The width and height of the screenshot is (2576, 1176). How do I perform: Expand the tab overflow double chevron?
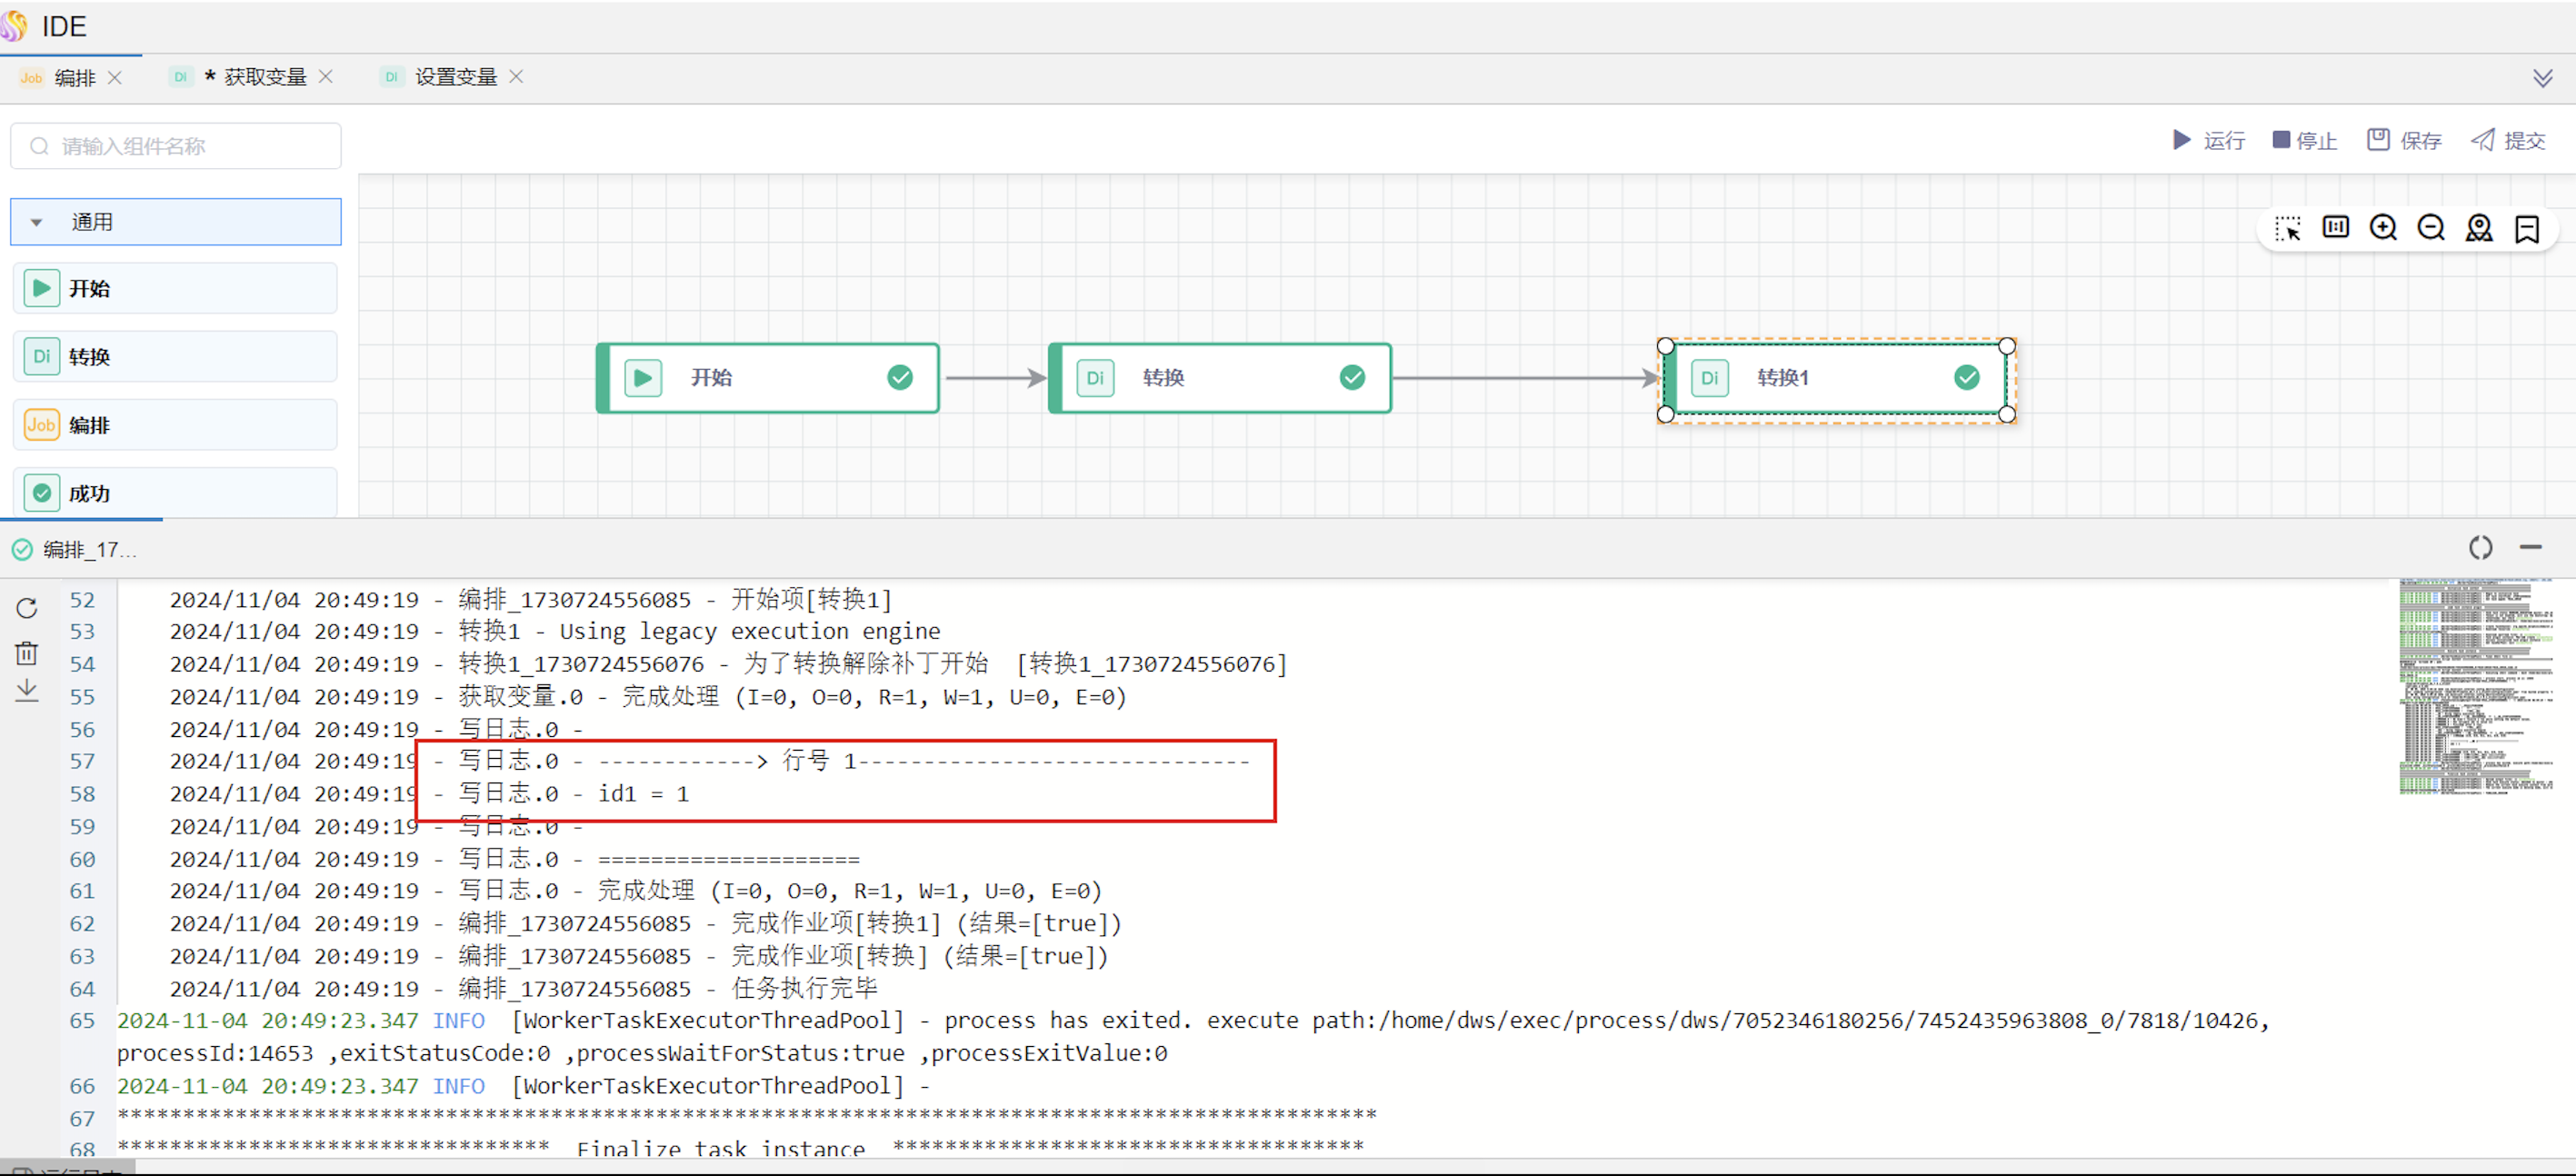(x=2542, y=78)
